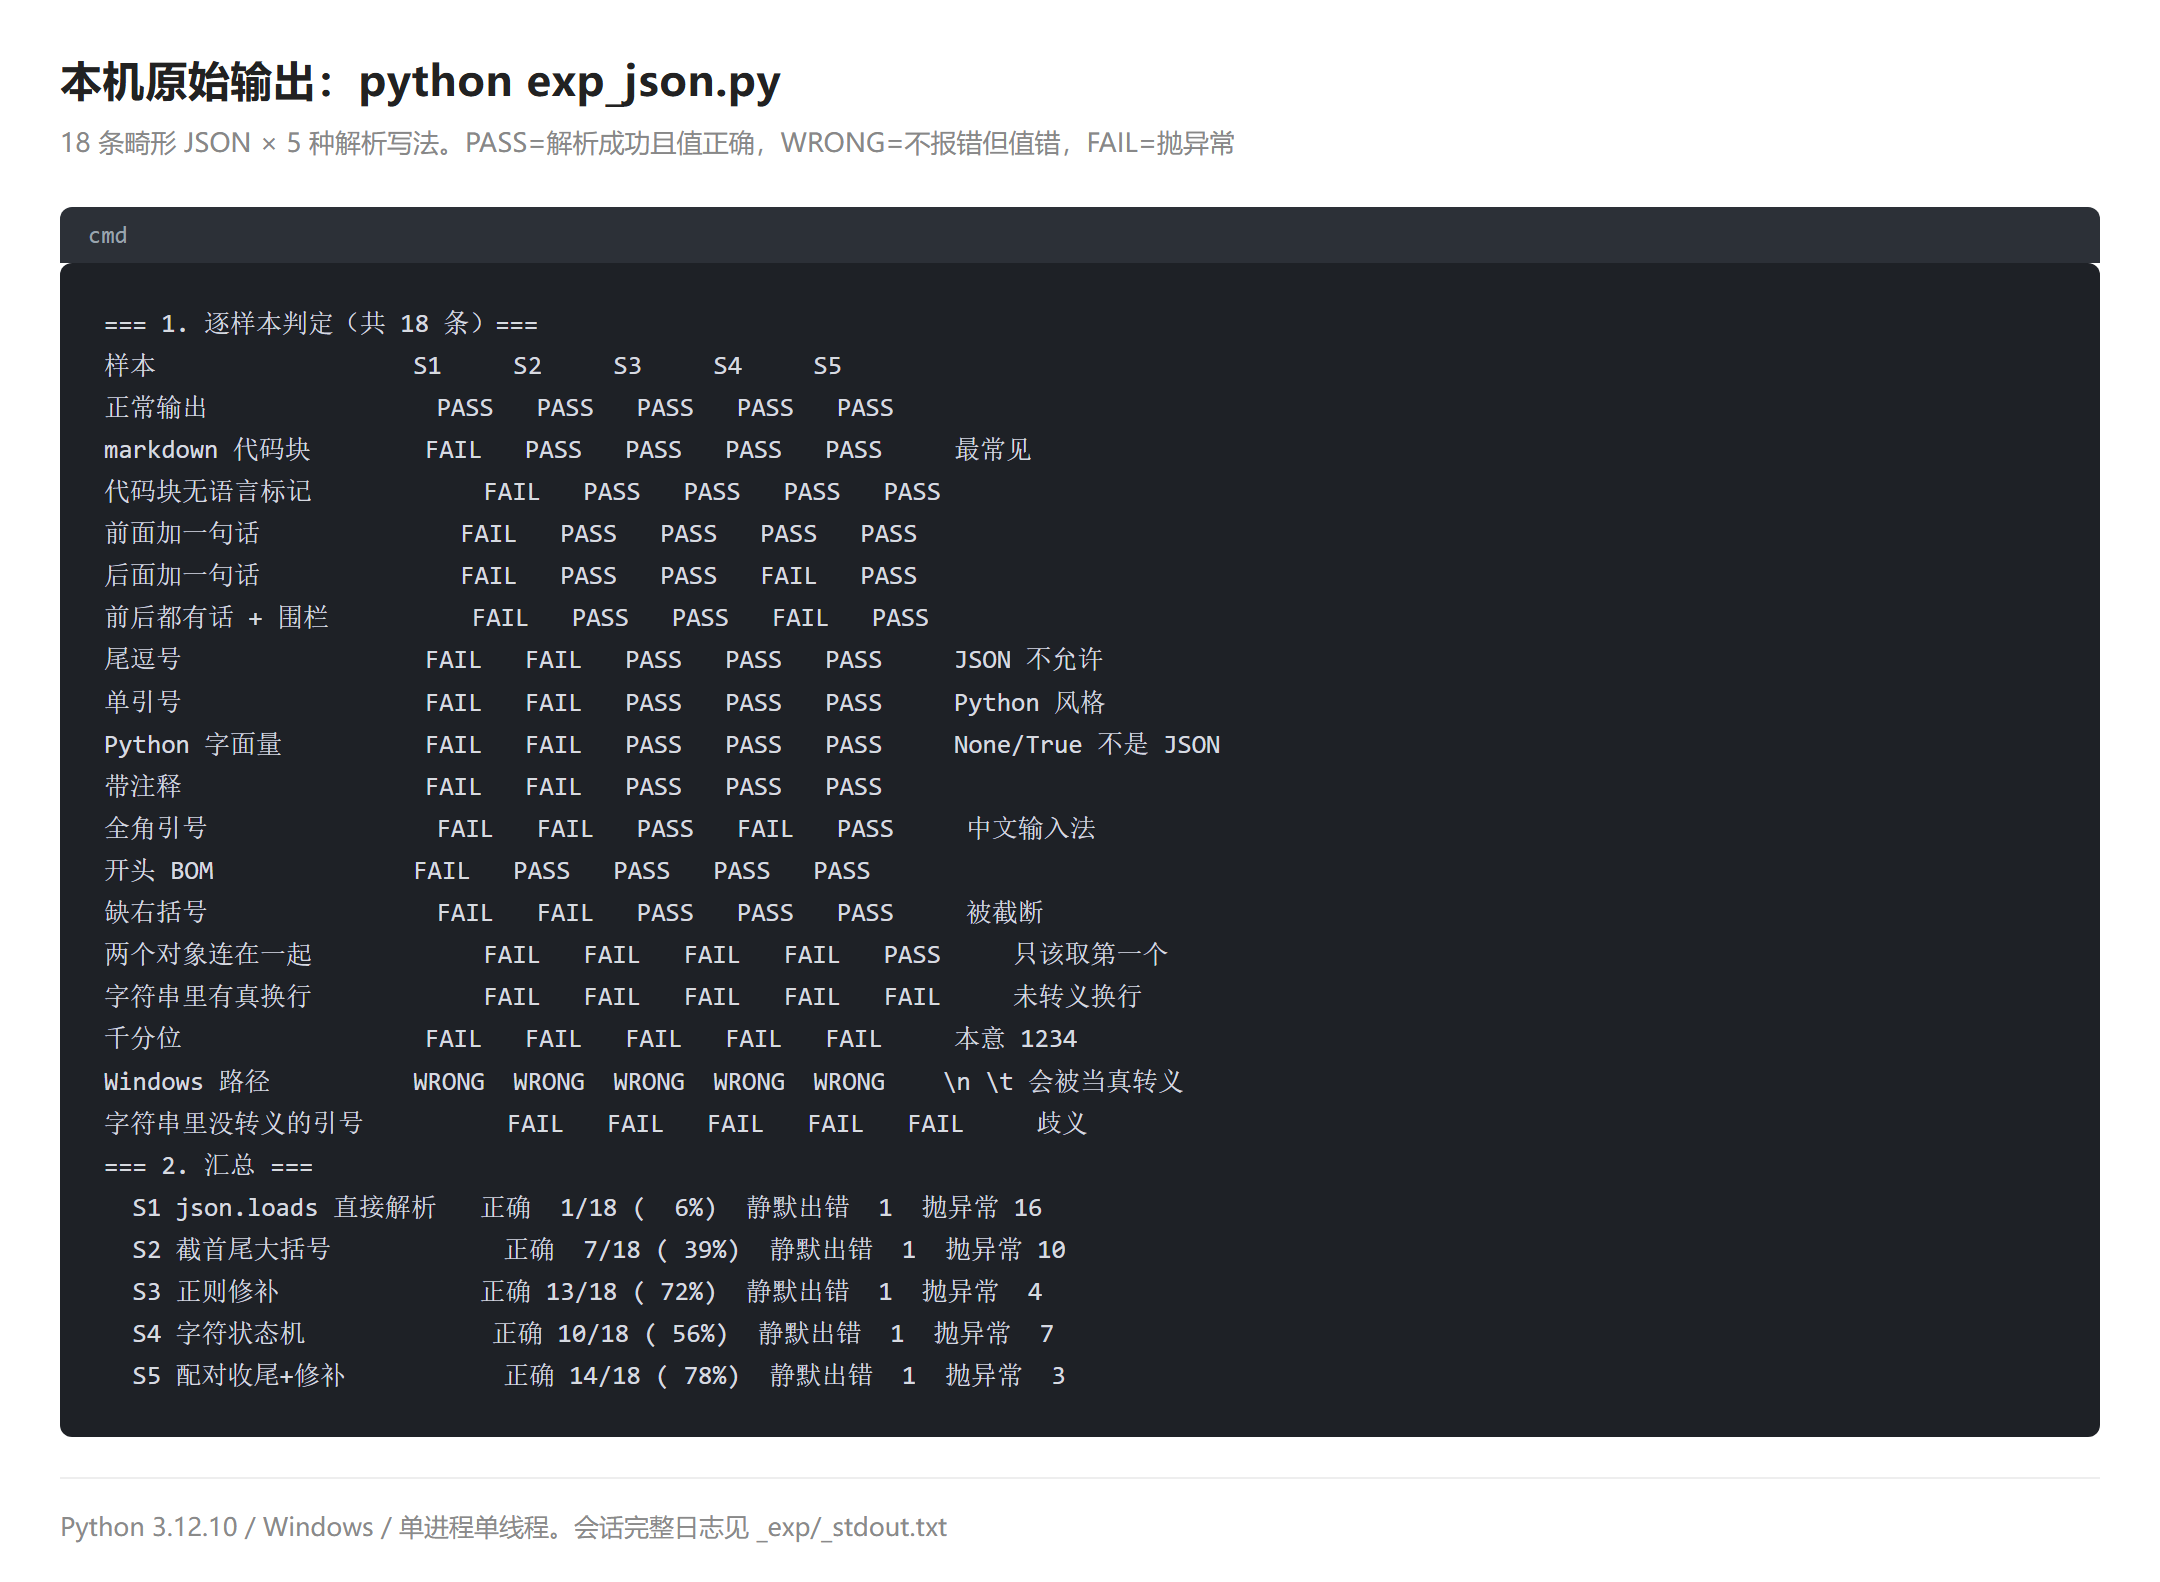The width and height of the screenshot is (2160, 1582).
Task: Click the S5 column header
Action: point(827,366)
